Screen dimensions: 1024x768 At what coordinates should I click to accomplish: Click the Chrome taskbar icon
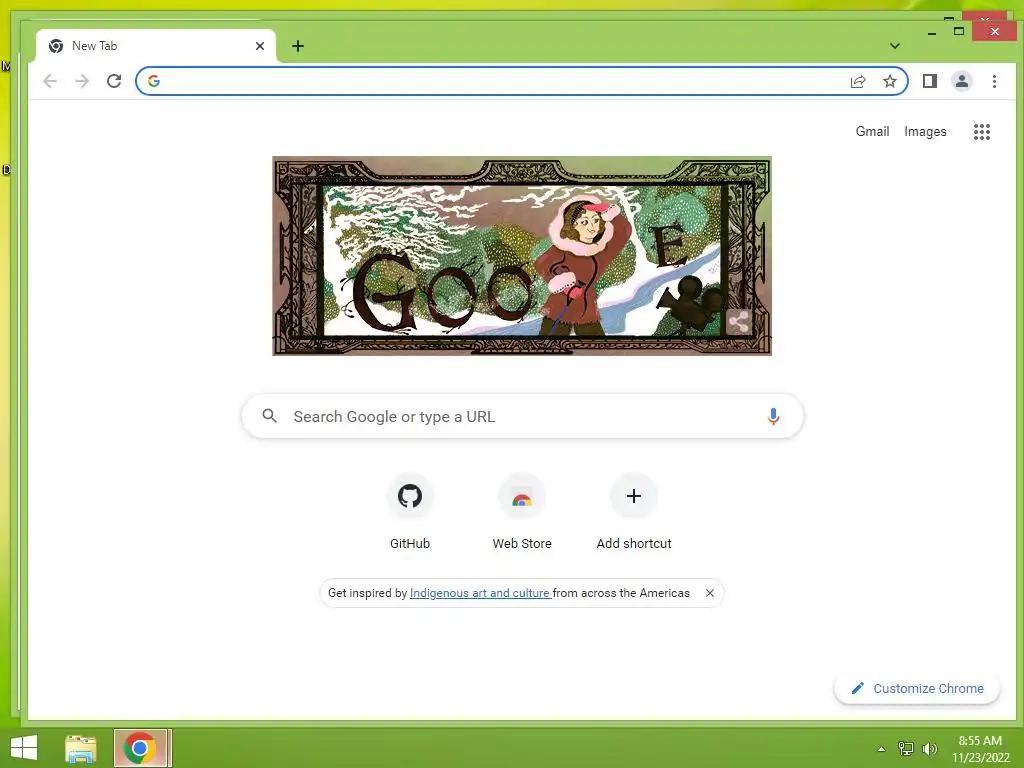point(141,748)
